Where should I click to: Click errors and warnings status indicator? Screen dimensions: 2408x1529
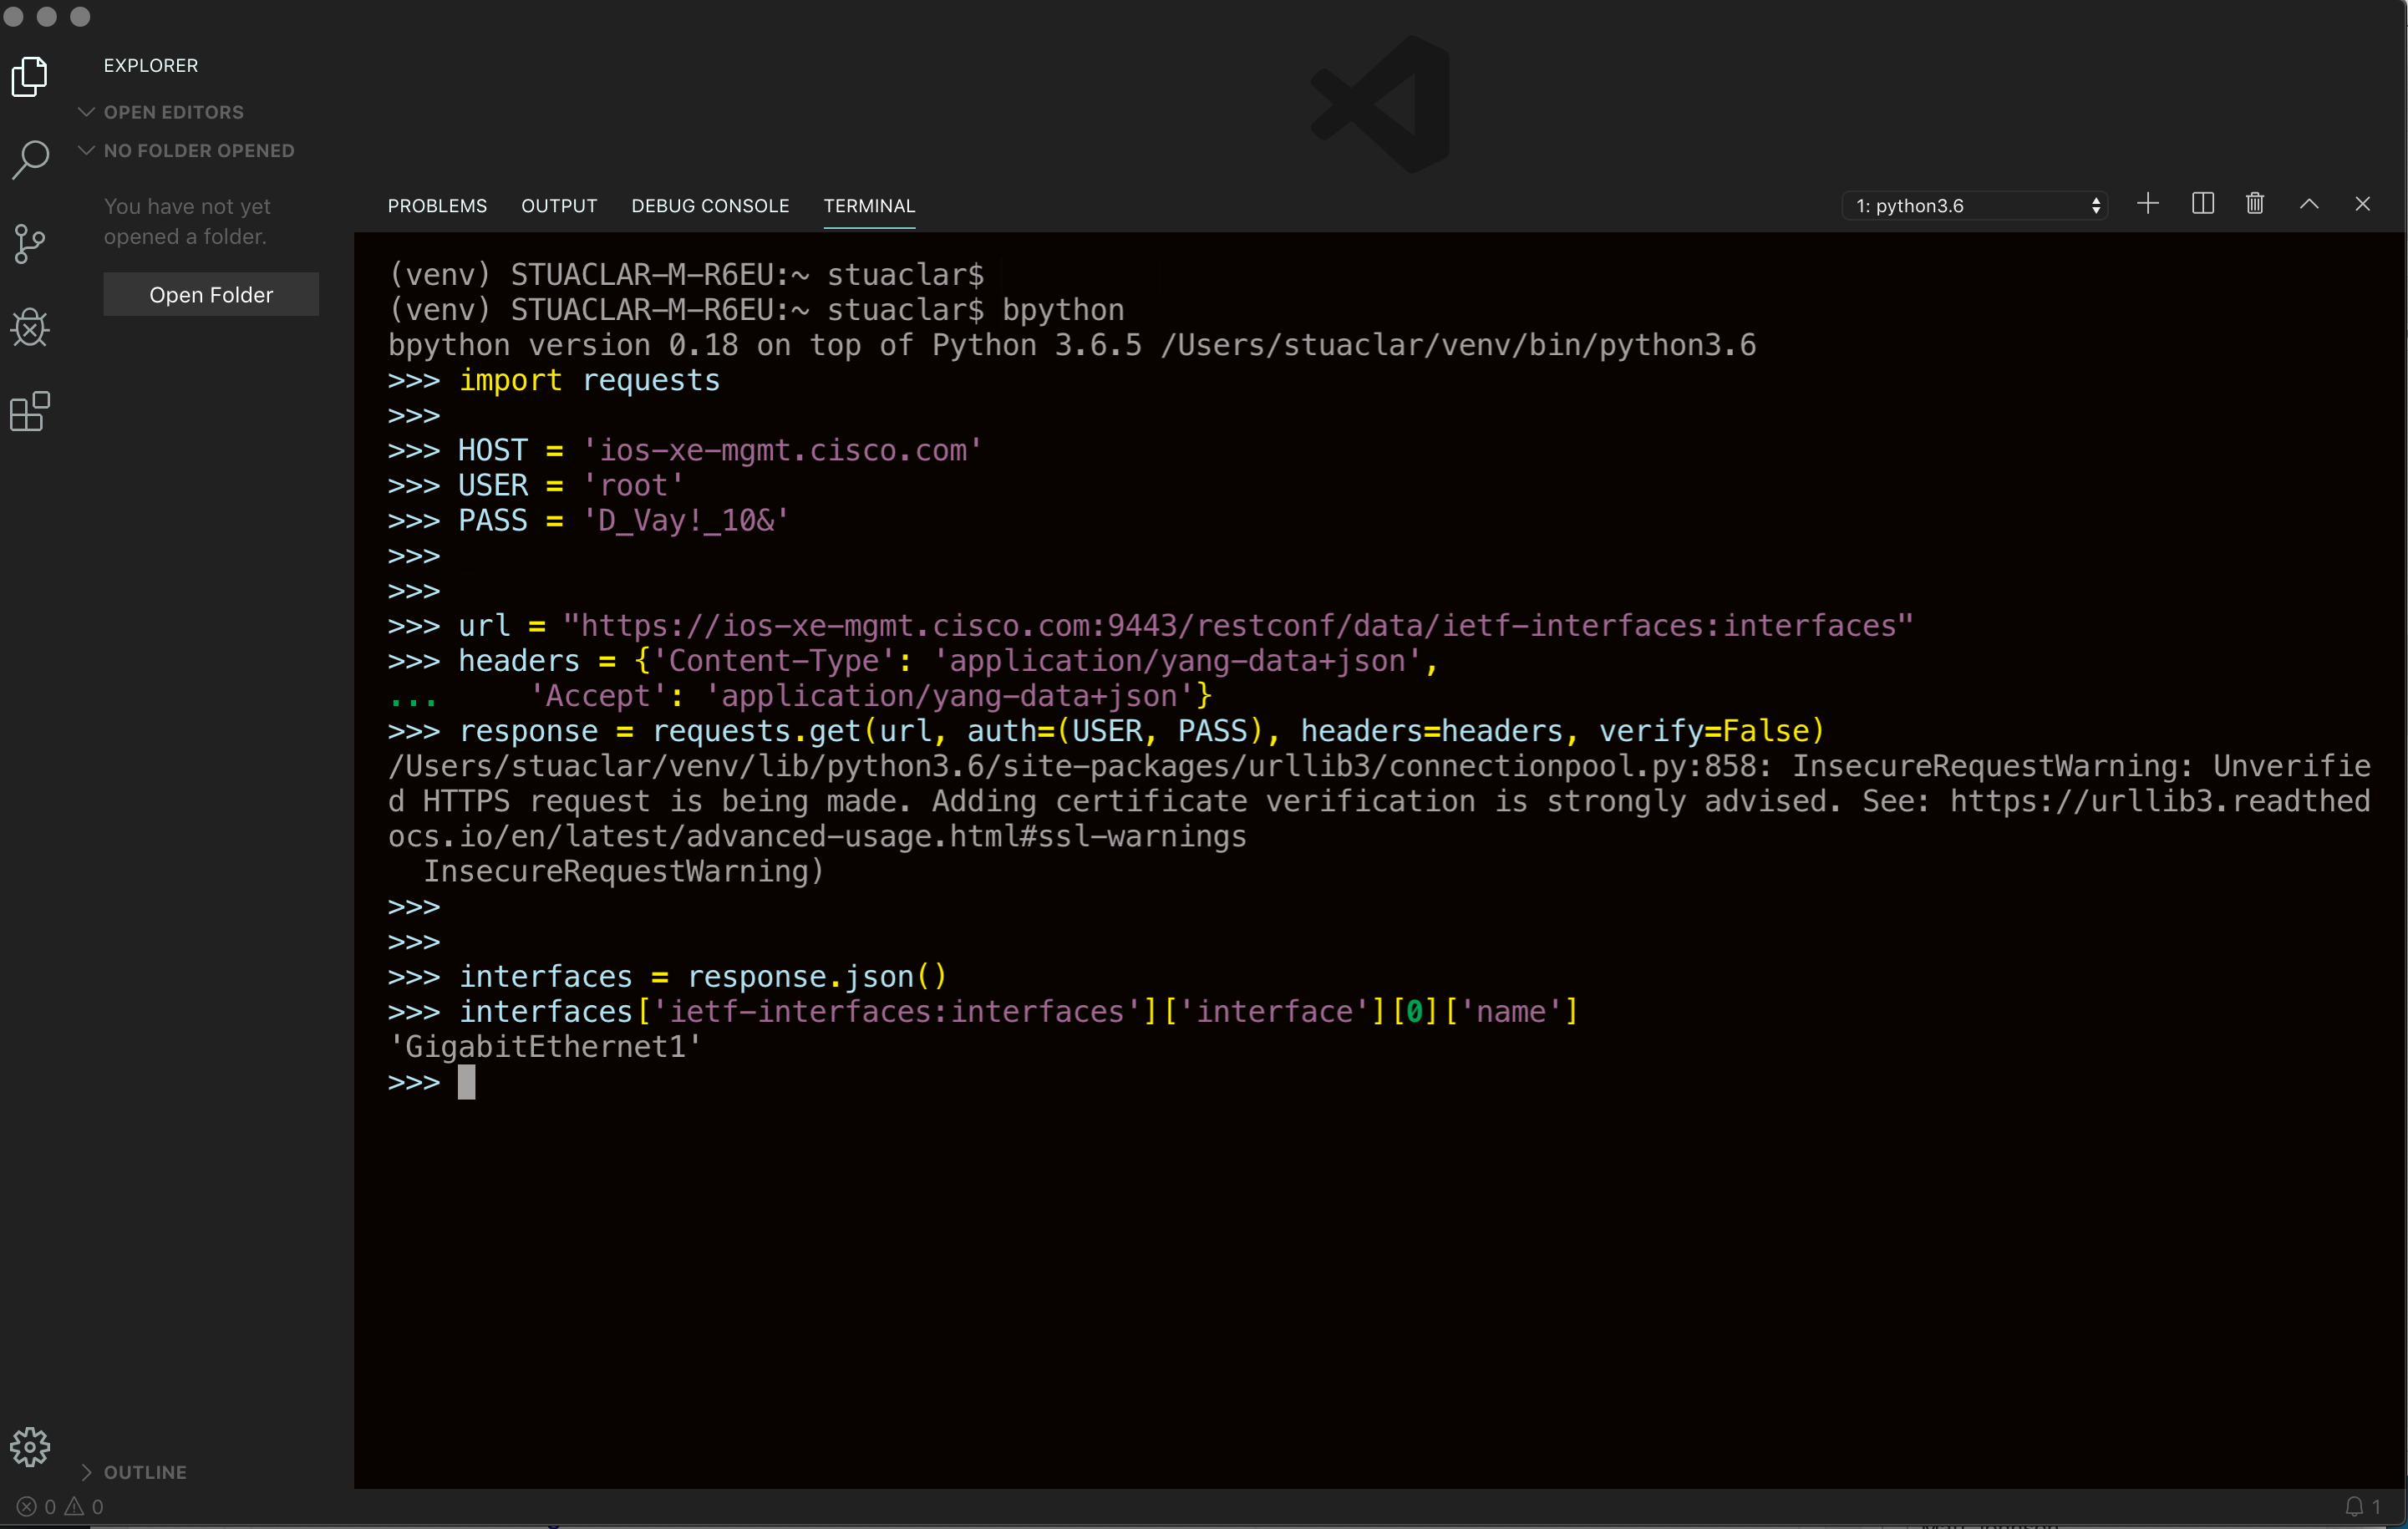60,1506
